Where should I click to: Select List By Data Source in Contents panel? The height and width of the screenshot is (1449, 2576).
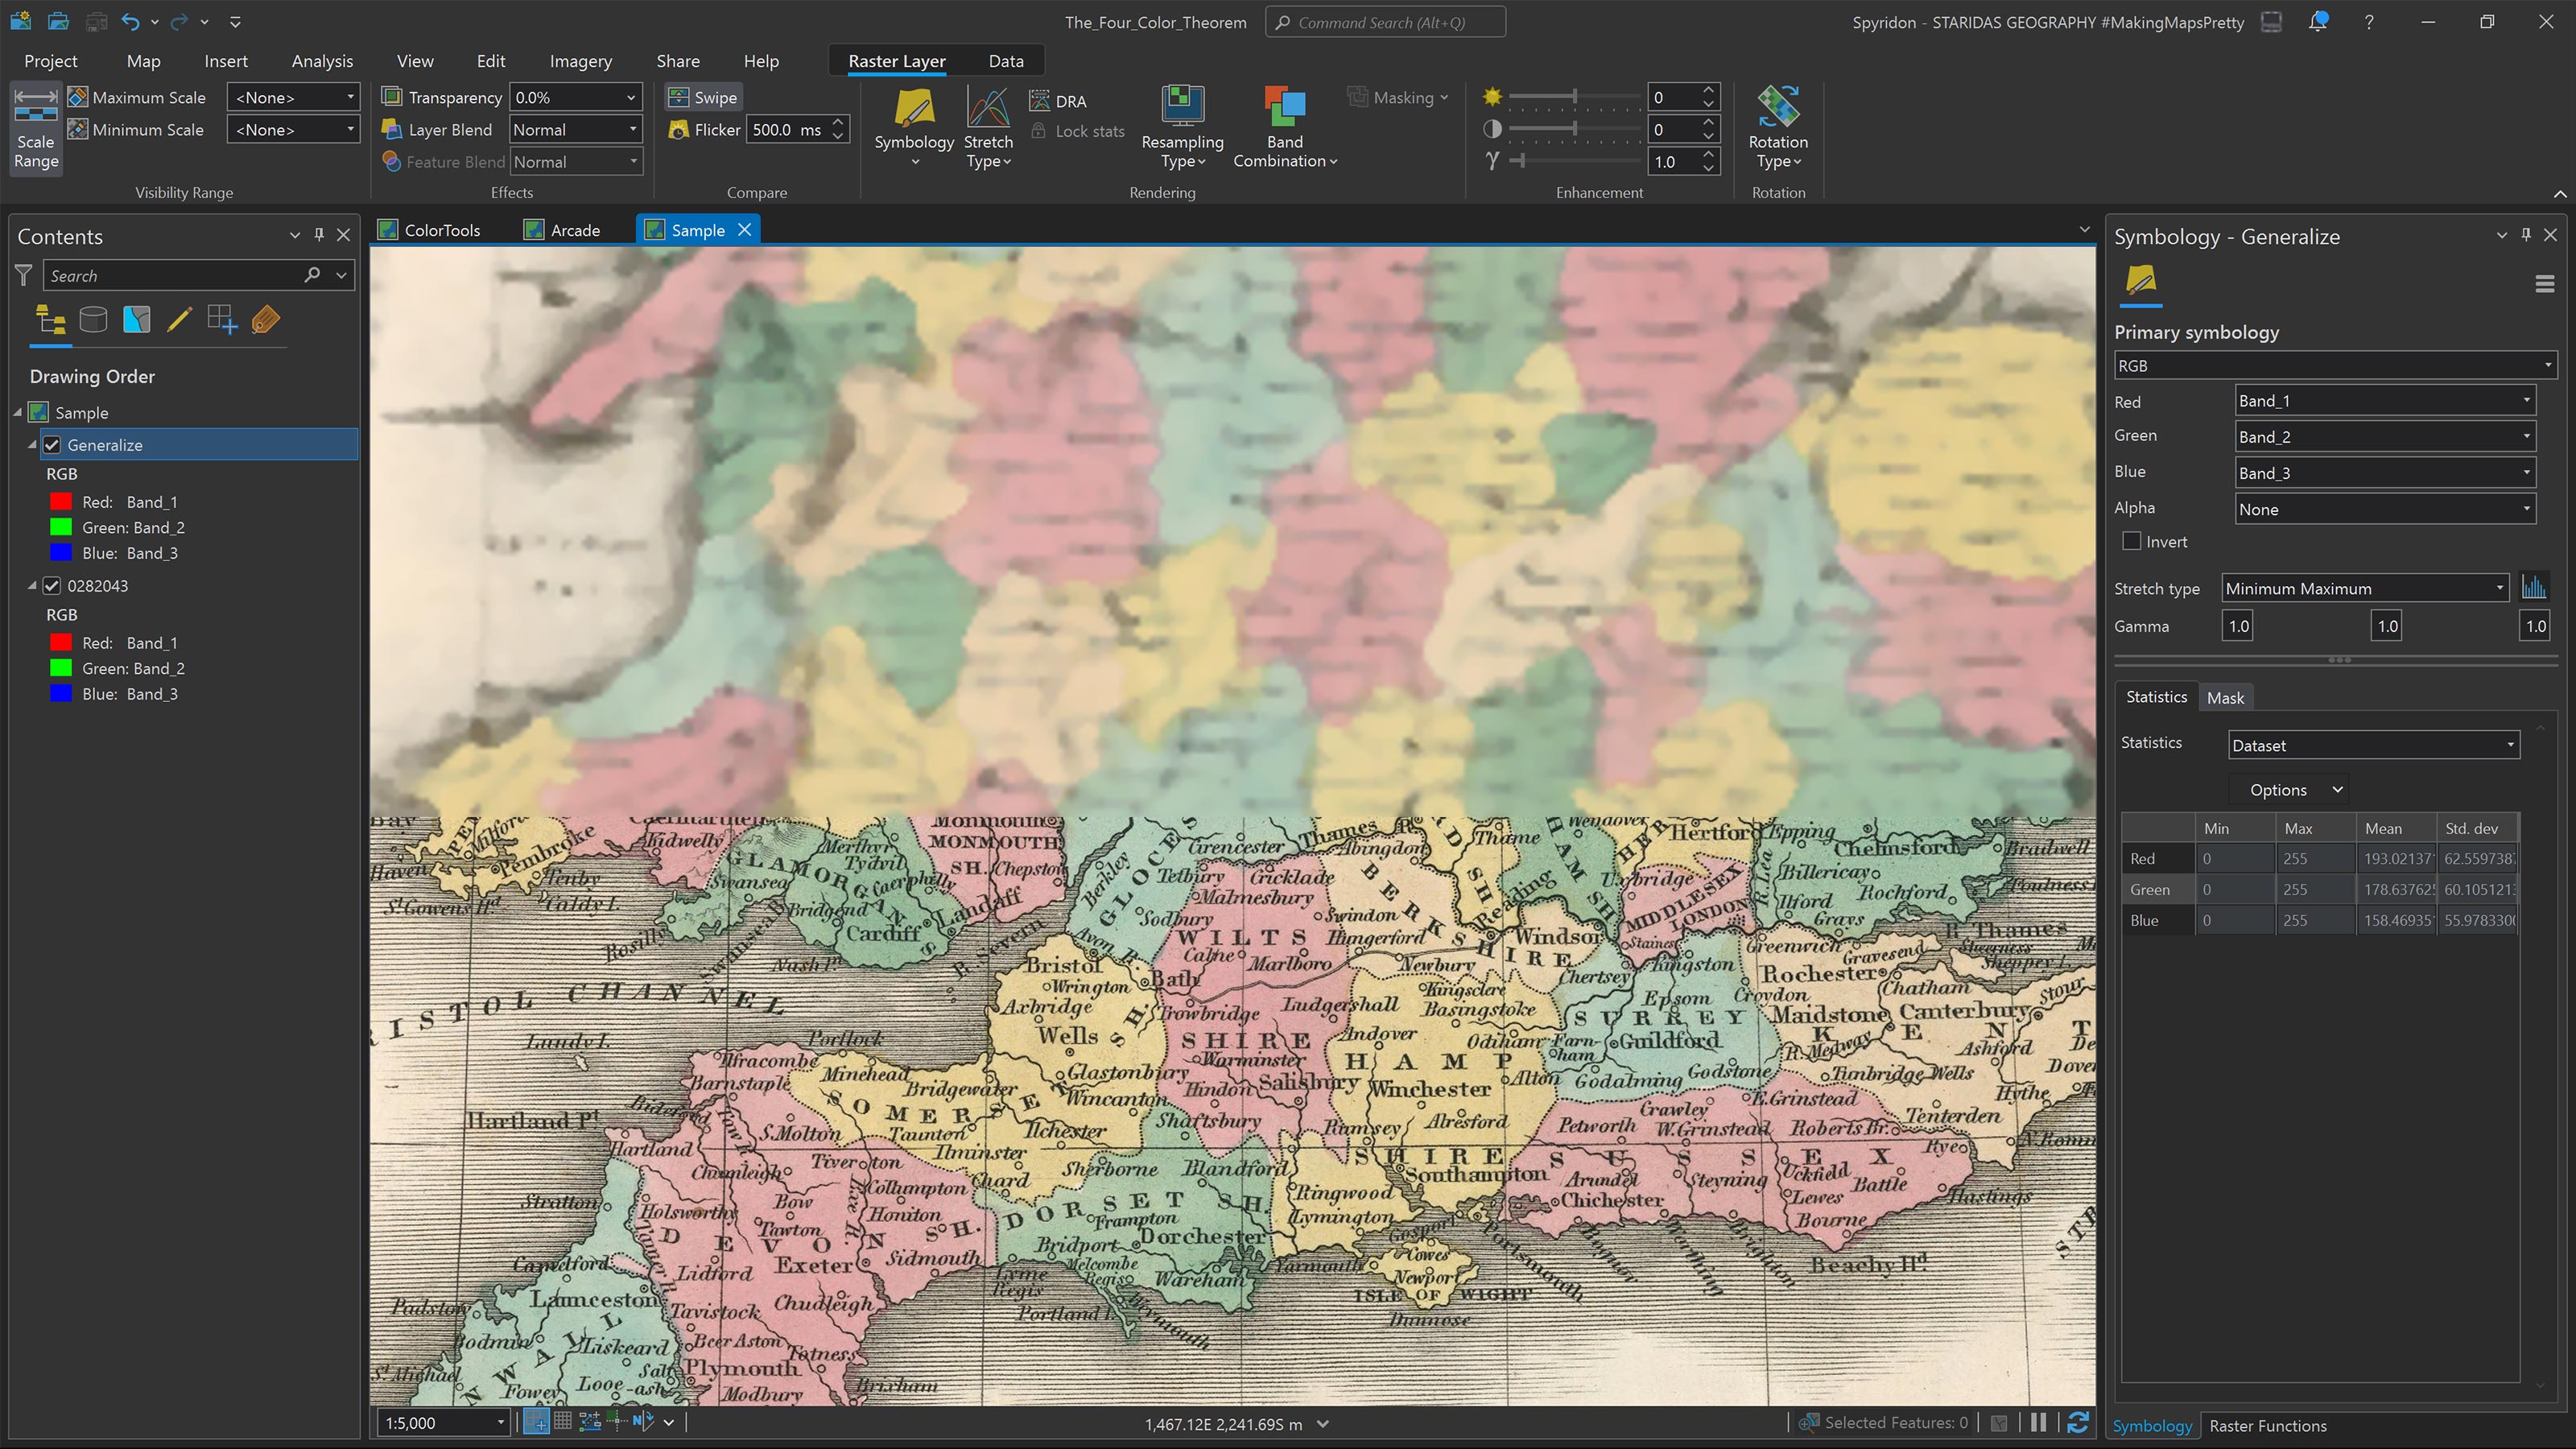[x=93, y=320]
